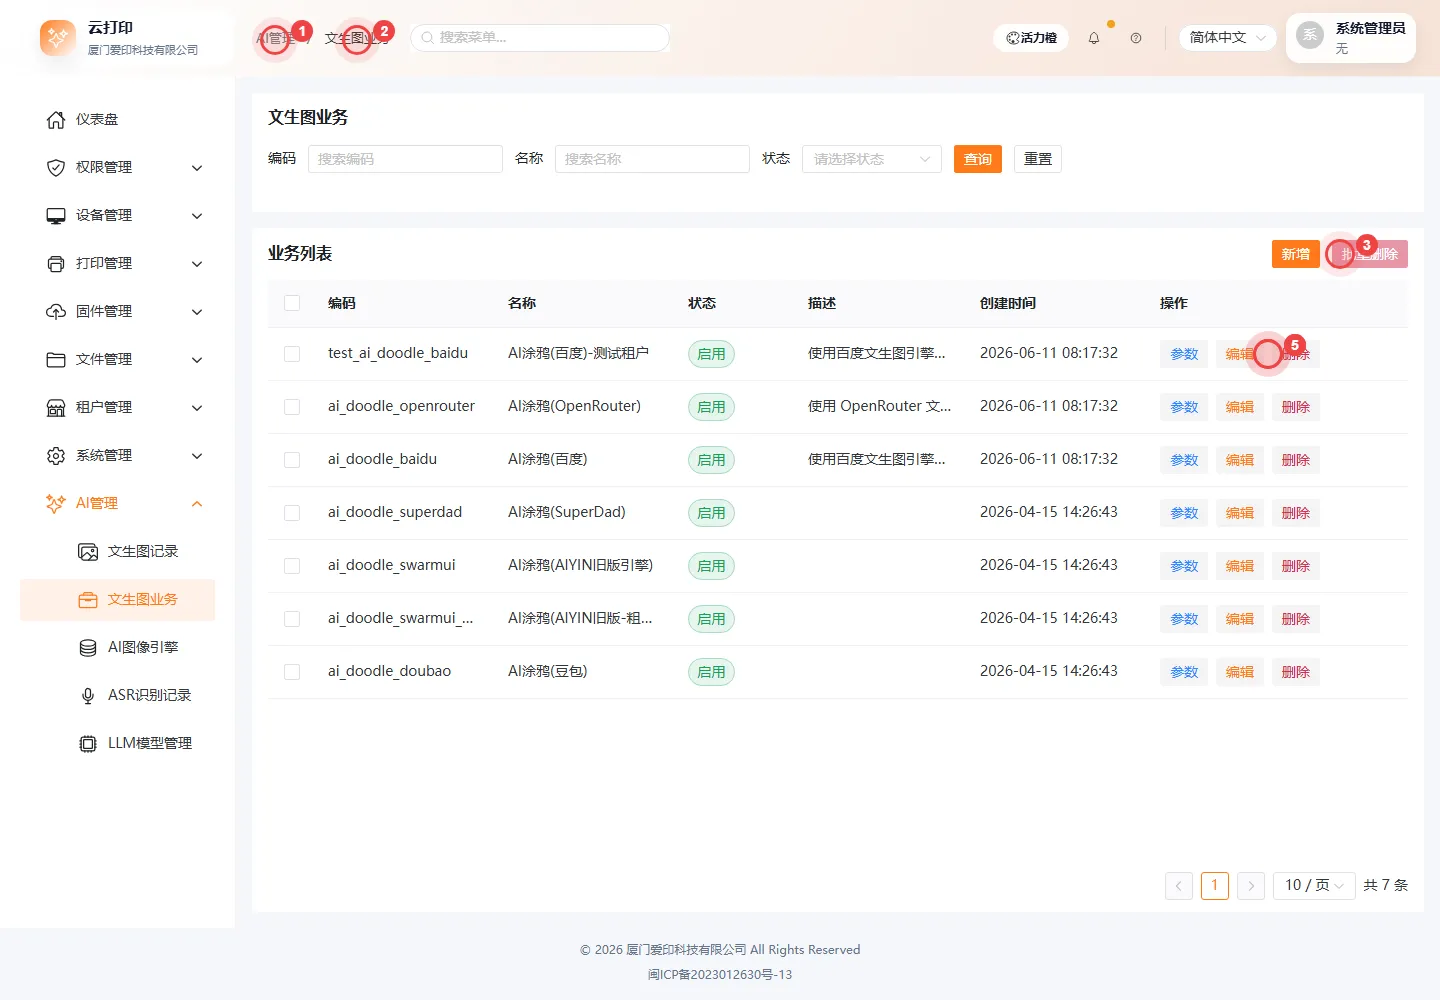The width and height of the screenshot is (1440, 1000).
Task: Check the ai_doodle_superdad row checkbox
Action: (x=292, y=513)
